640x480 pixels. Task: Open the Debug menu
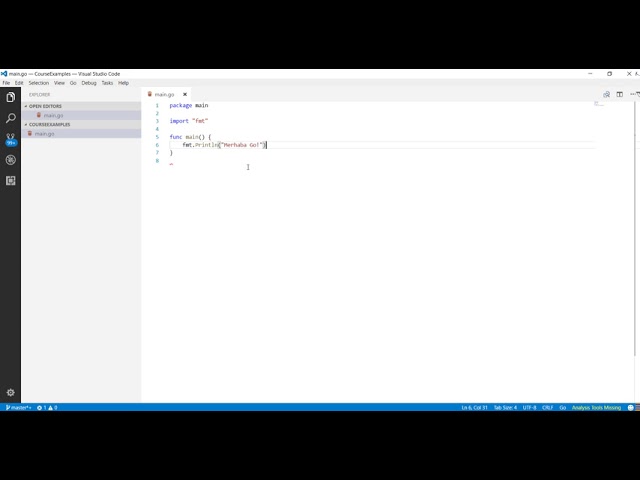click(x=89, y=83)
